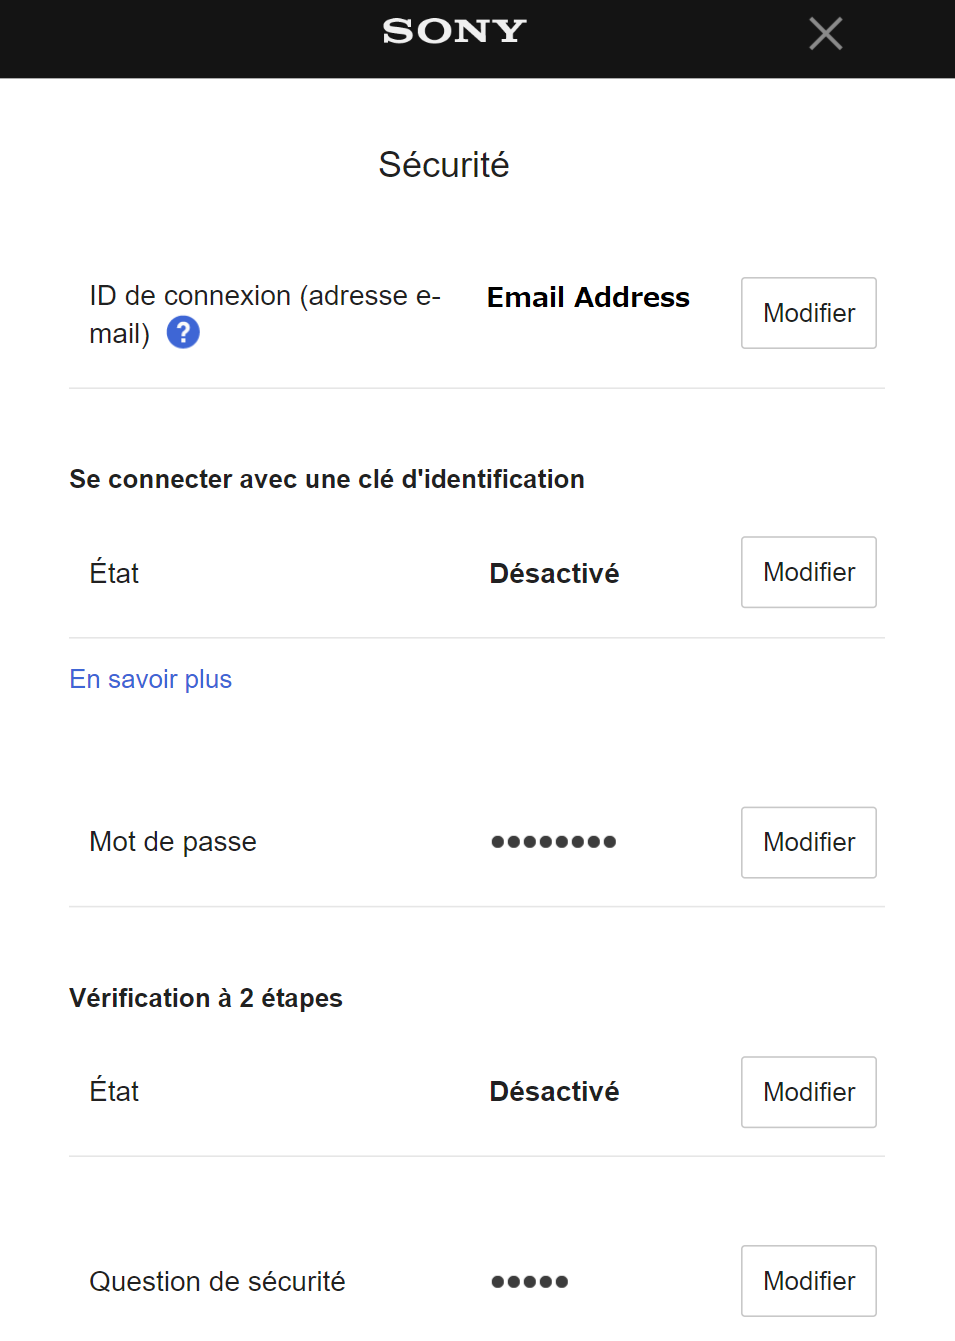The image size is (955, 1341).
Task: Click the ID de connexion label
Action: (264, 297)
